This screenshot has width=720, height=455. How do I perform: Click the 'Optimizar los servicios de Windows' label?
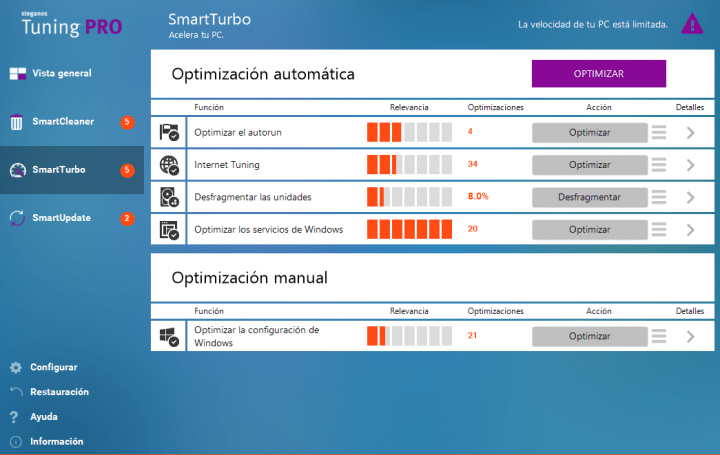pos(269,230)
